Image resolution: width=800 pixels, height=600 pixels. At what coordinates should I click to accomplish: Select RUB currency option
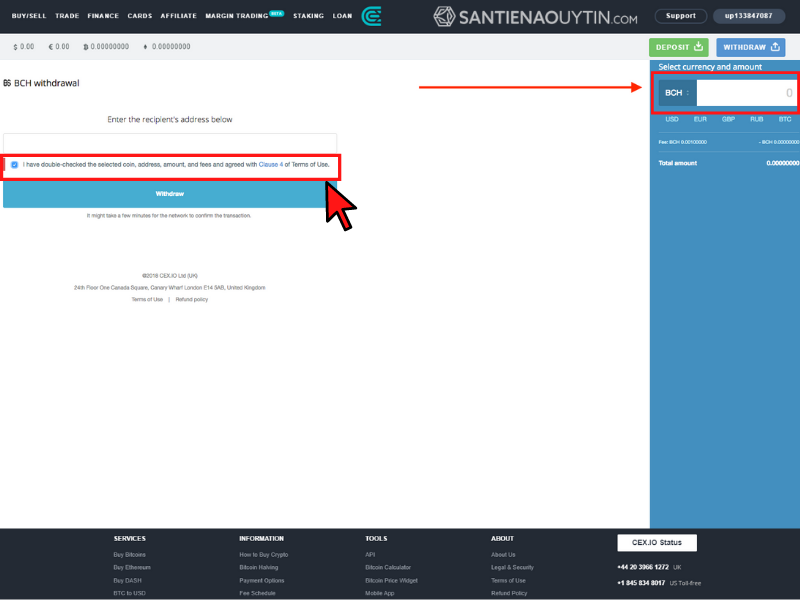(756, 119)
